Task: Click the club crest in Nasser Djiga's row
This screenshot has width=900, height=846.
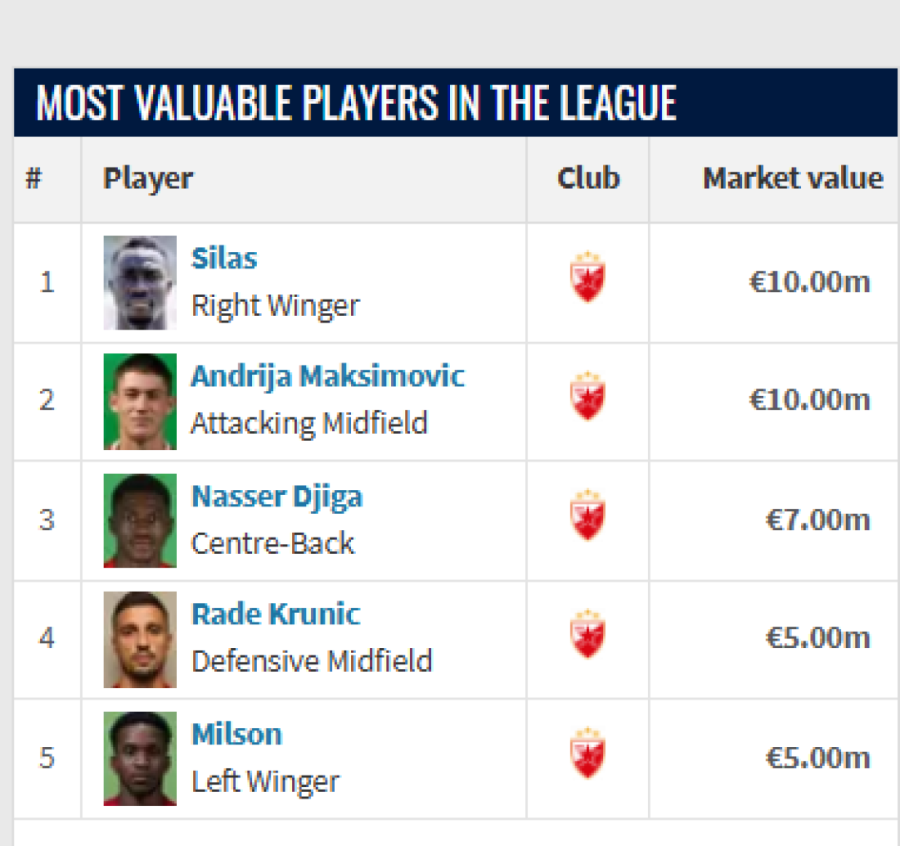Action: [587, 516]
